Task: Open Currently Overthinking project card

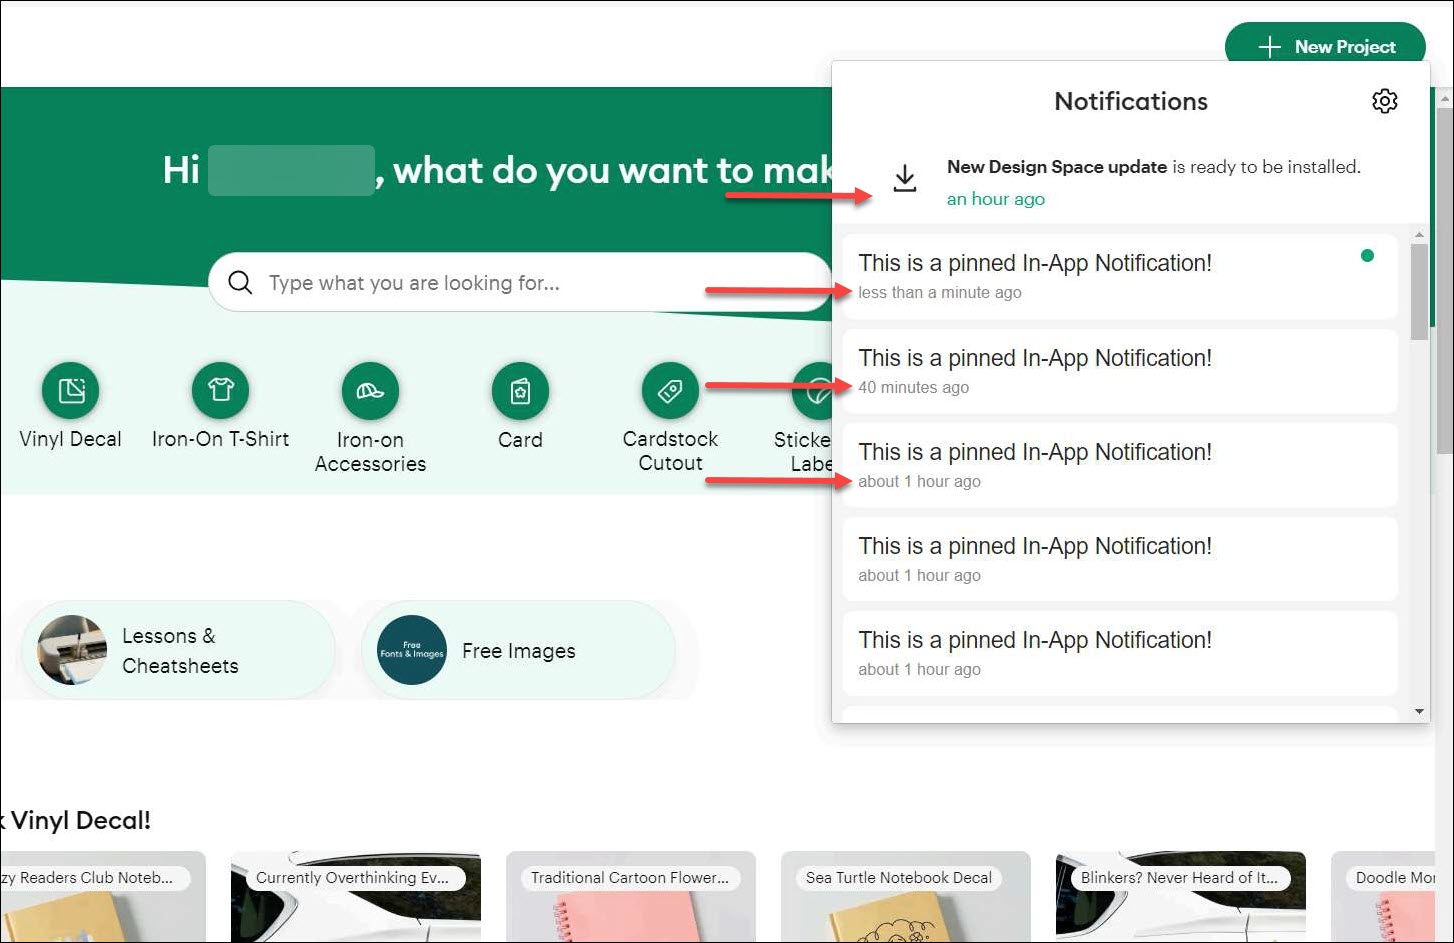Action: point(355,897)
